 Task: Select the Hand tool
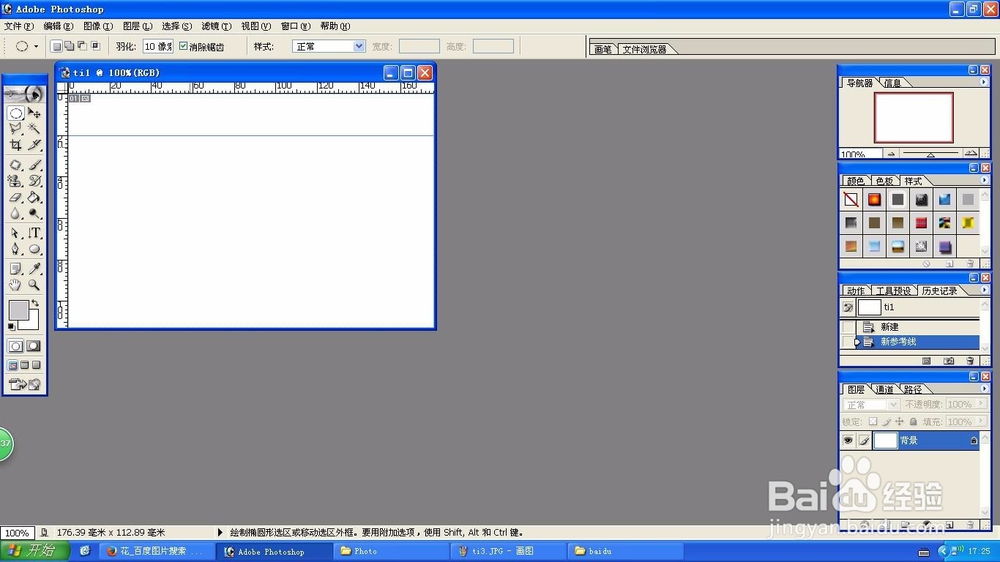tap(16, 285)
